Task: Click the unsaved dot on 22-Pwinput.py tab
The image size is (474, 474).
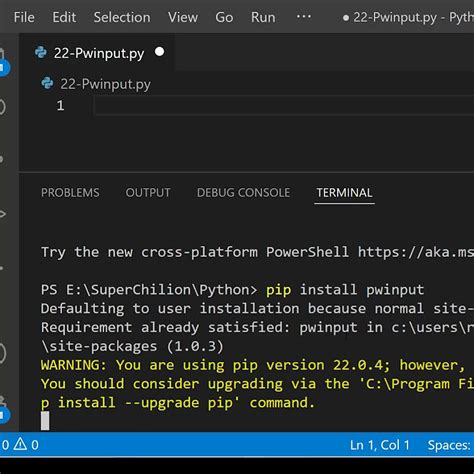Action: click(x=159, y=52)
